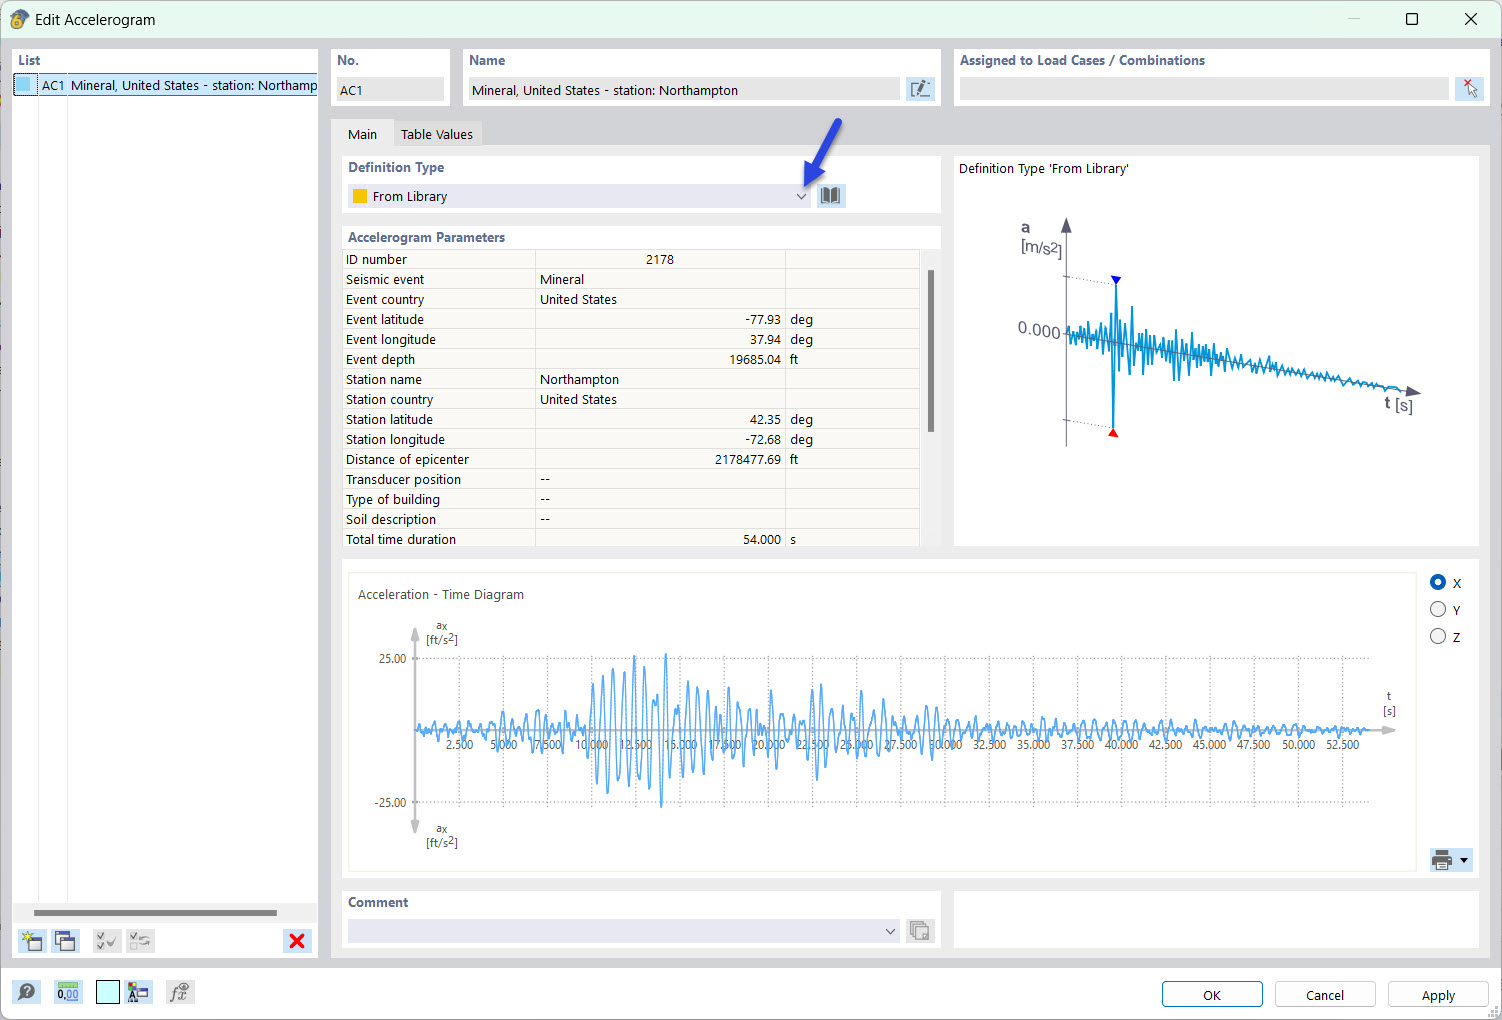Expand the Comment dropdown list

[889, 931]
